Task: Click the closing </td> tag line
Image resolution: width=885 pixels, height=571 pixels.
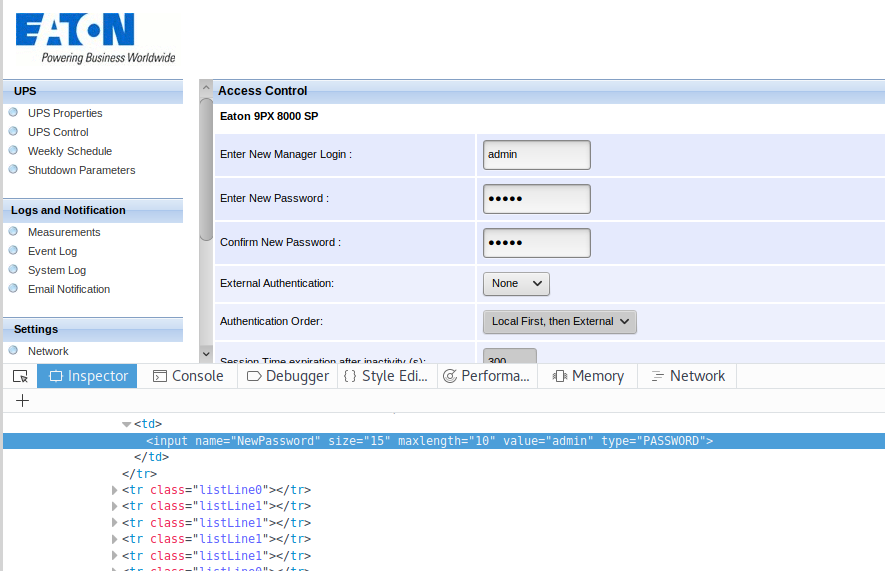Action: pos(151,457)
